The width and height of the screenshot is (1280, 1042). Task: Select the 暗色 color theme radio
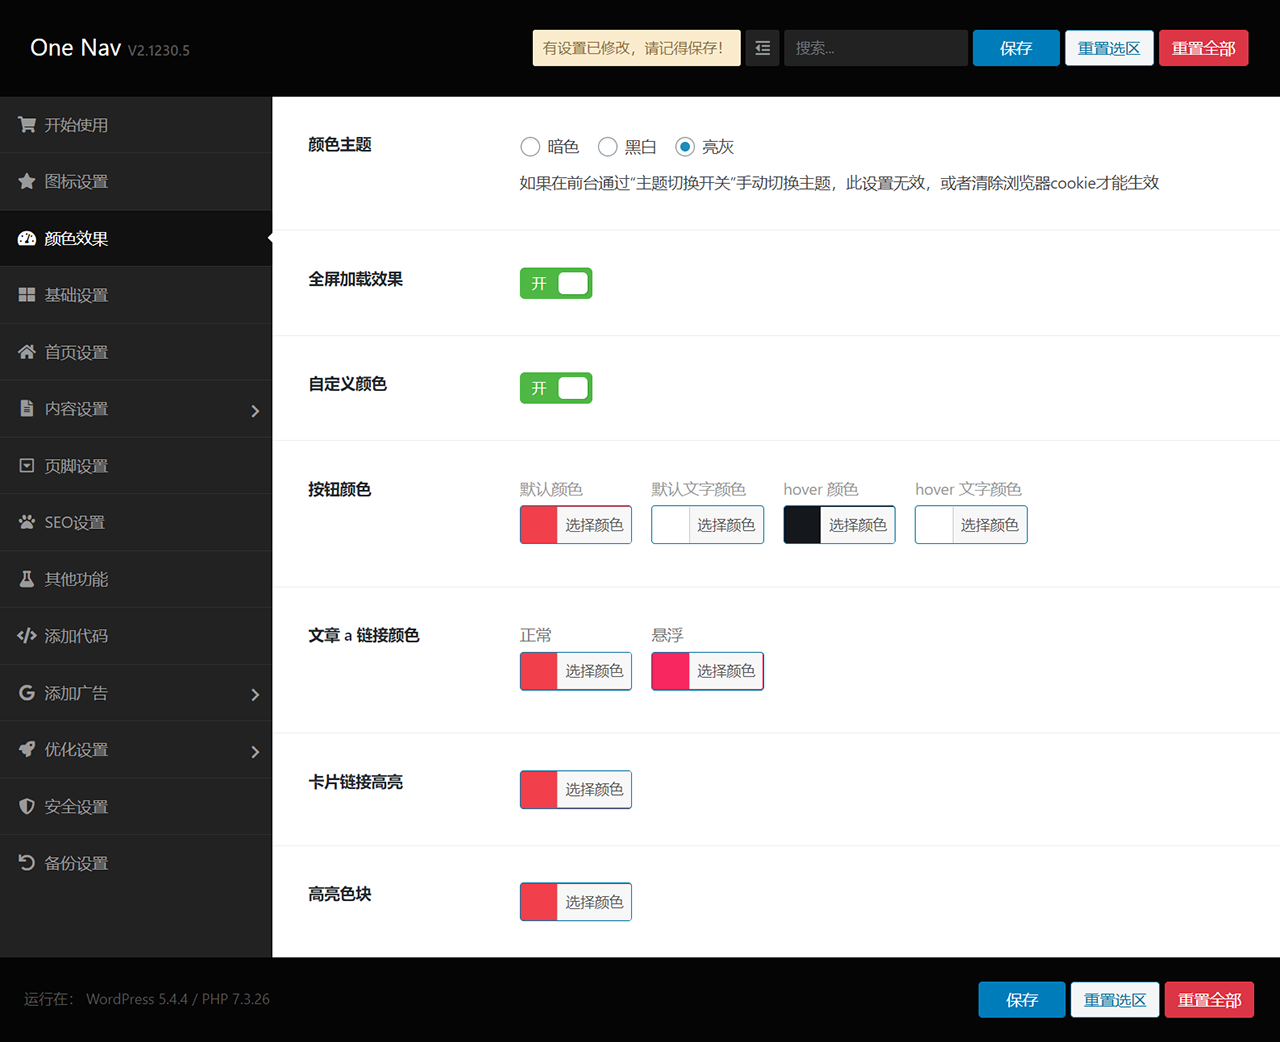[530, 146]
